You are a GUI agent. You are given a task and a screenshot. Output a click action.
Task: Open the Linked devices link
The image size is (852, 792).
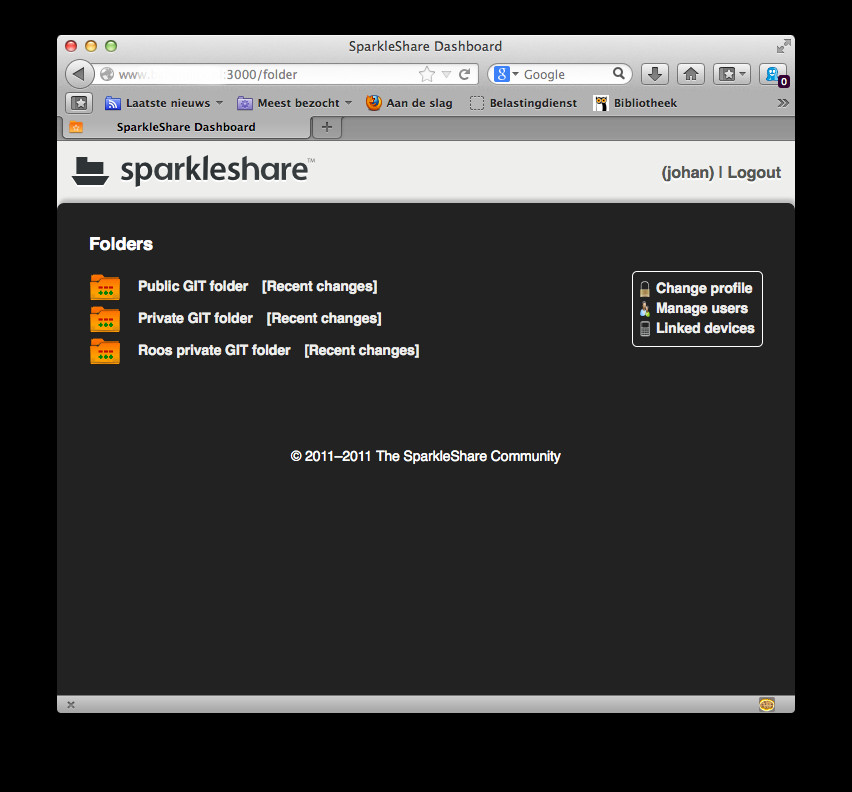point(705,328)
